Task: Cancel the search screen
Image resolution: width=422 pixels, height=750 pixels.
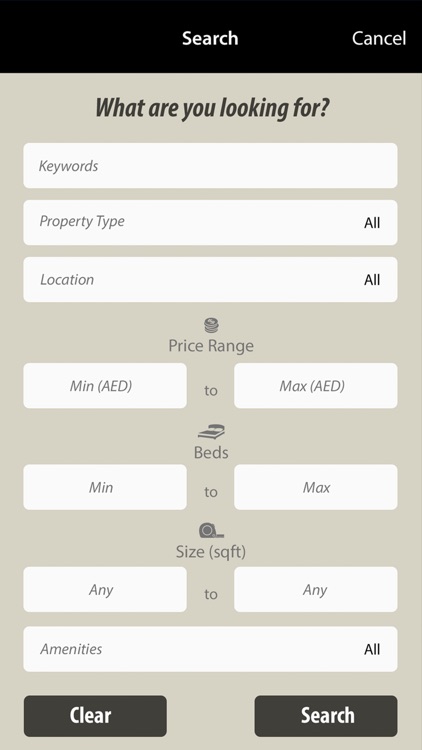Action: point(379,38)
